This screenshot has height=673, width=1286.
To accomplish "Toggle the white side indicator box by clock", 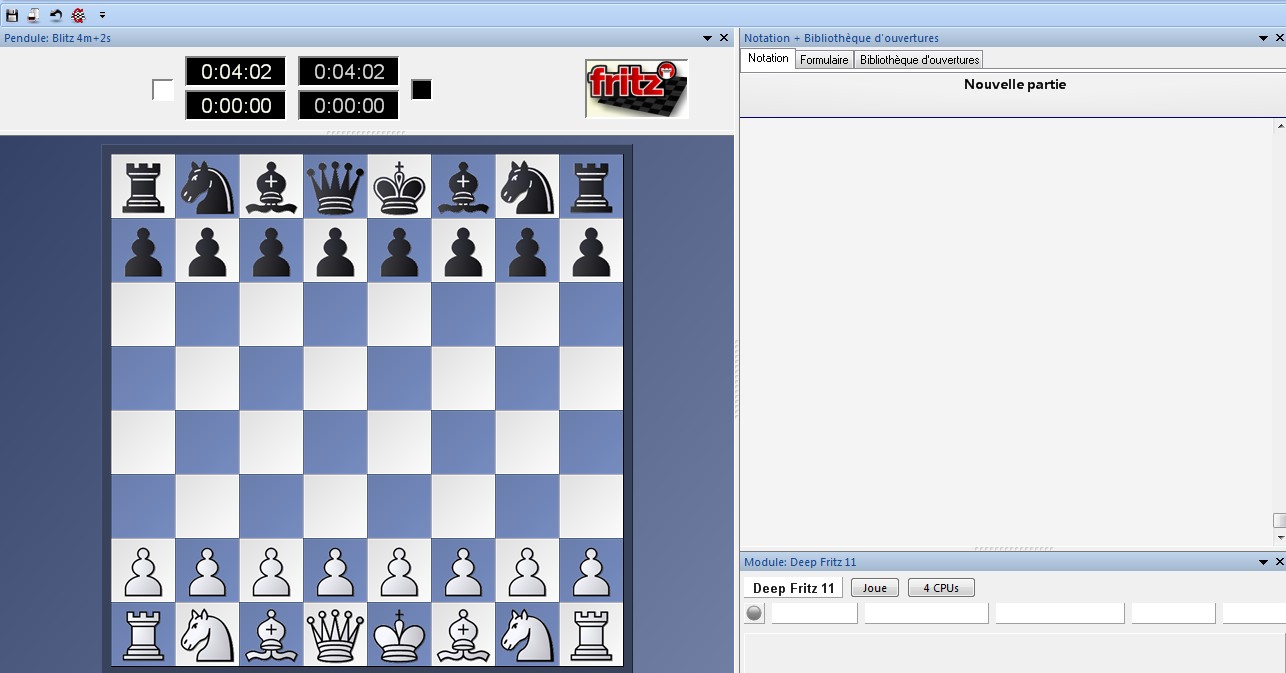I will coord(162,90).
